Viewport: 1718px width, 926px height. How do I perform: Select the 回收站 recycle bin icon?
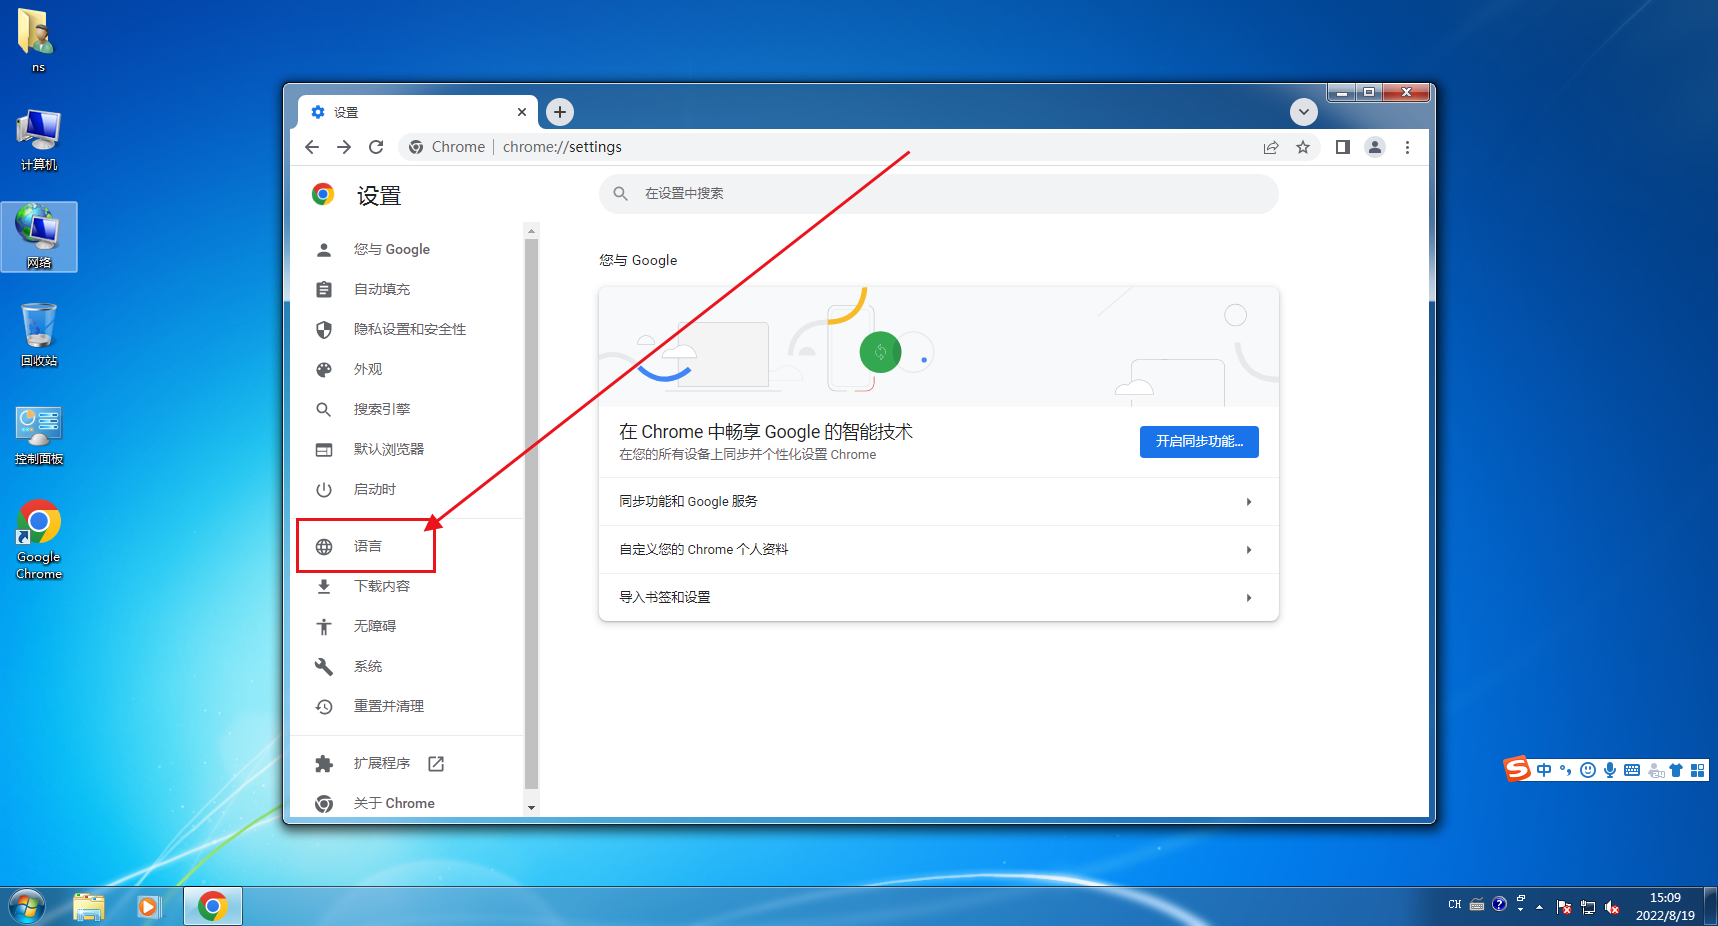pos(39,335)
